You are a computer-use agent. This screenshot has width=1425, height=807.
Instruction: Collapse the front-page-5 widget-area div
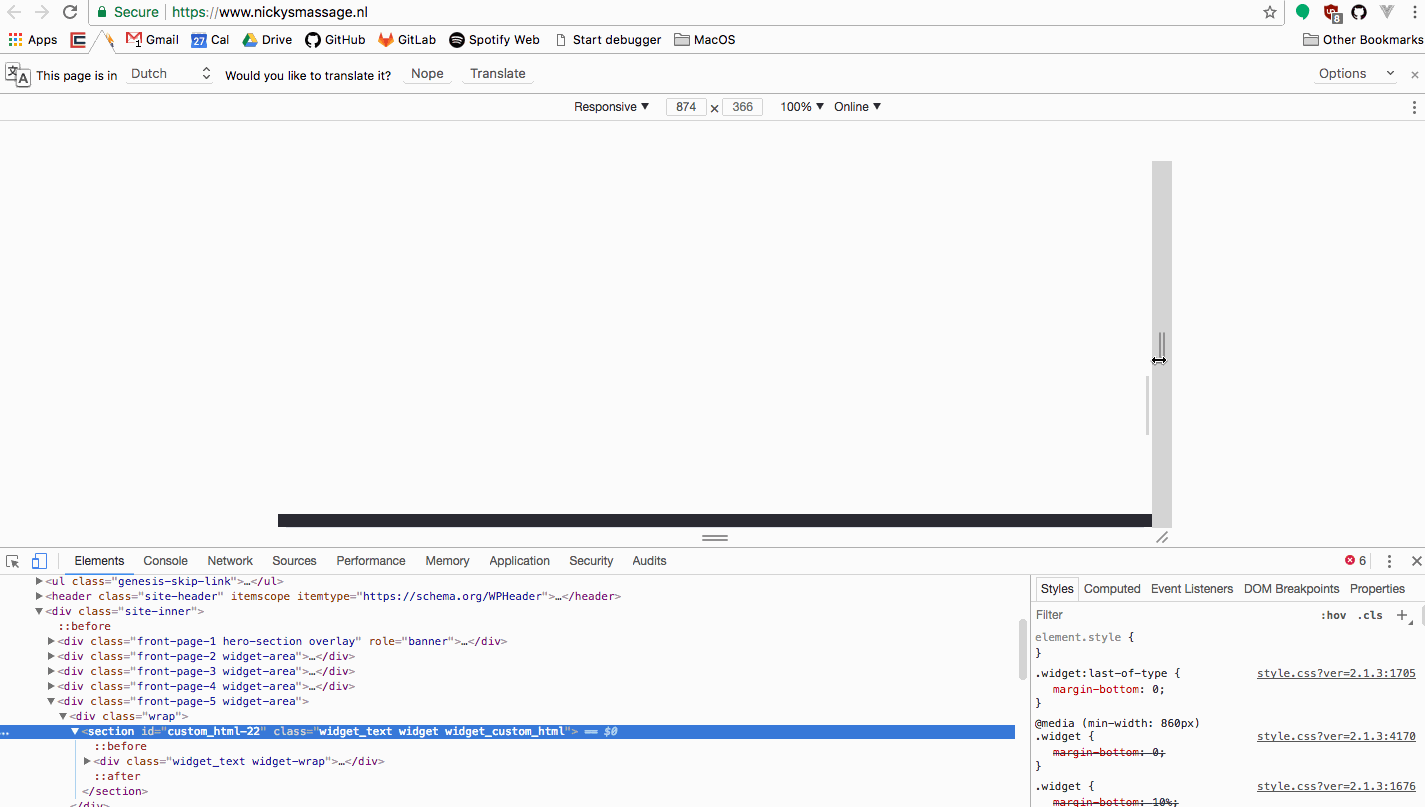coord(51,701)
